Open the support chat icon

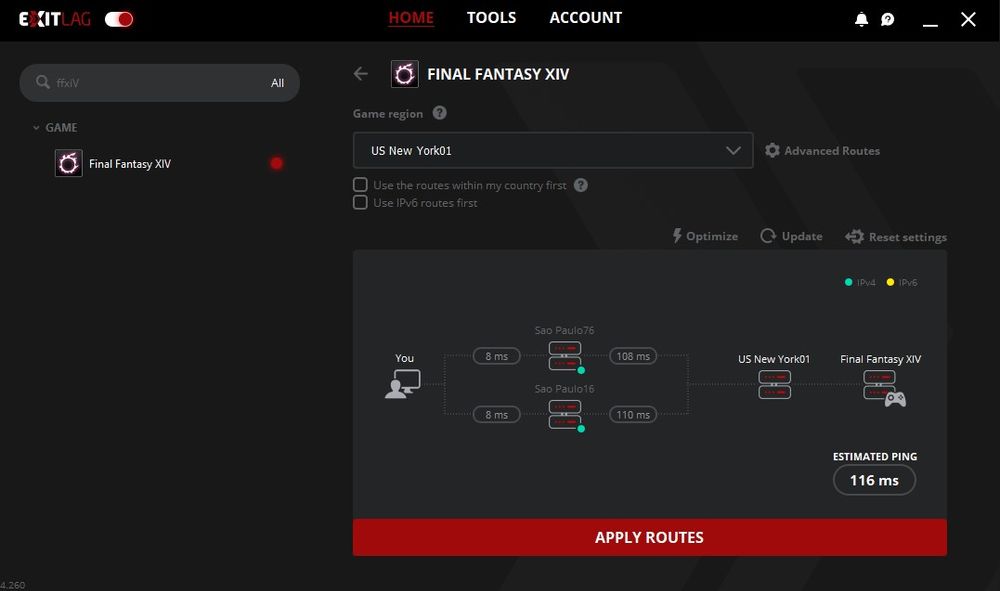coord(887,19)
